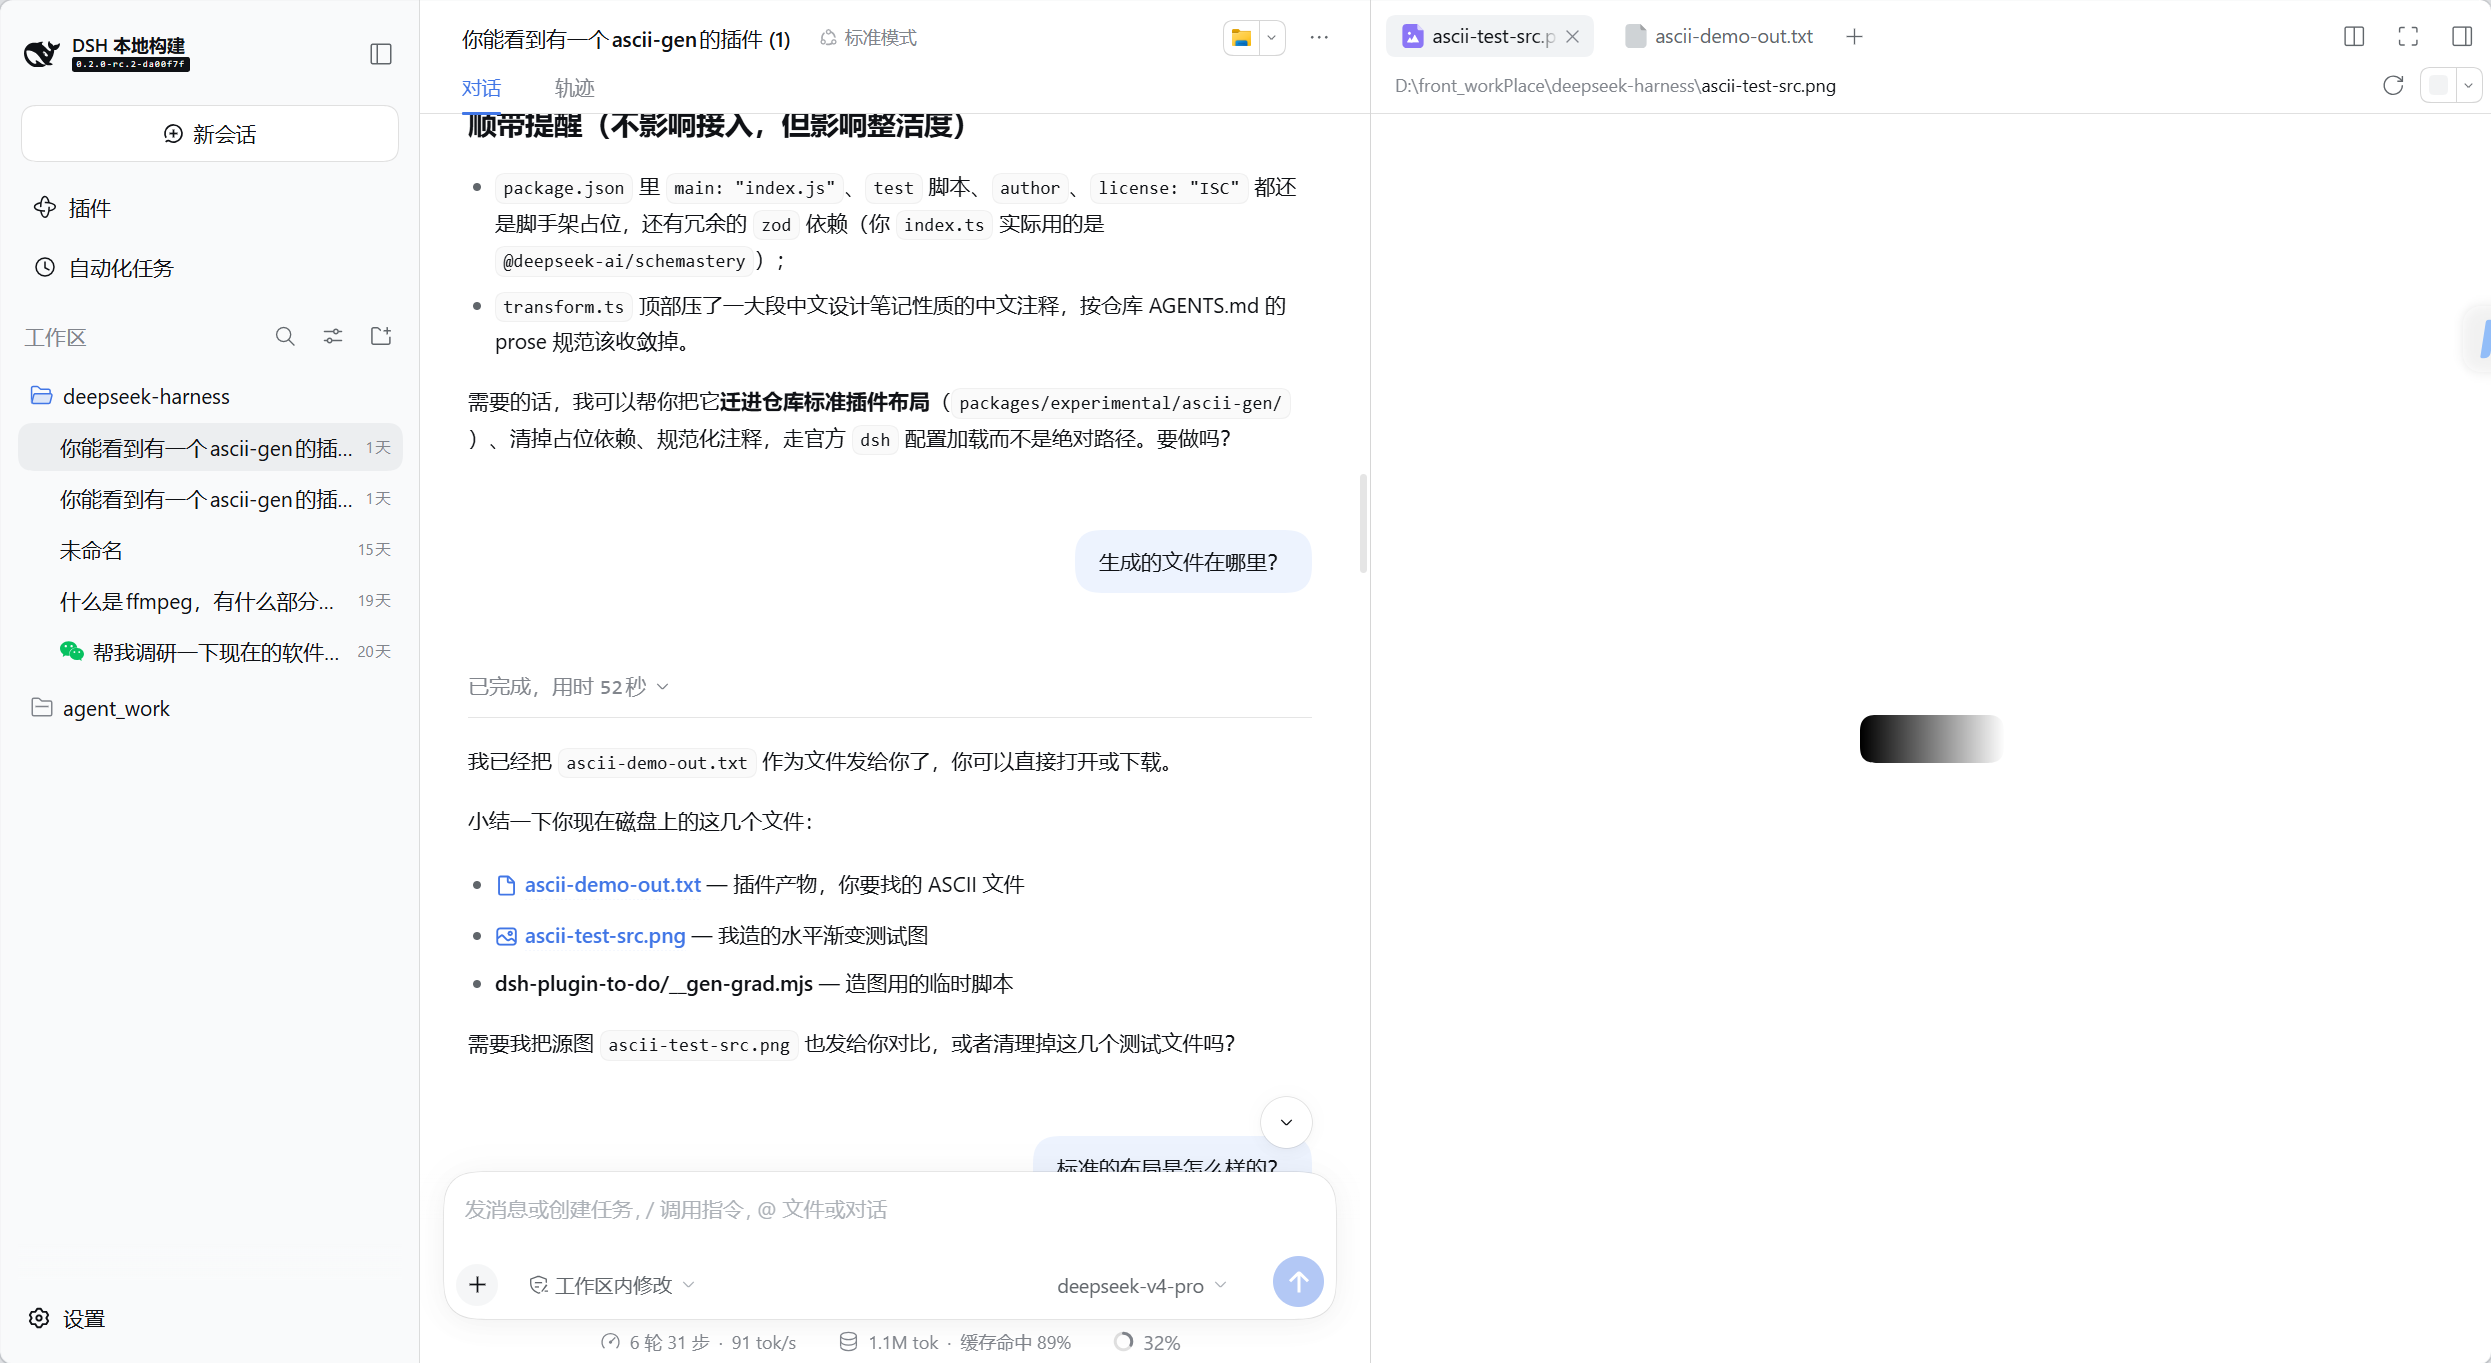Open the 什么是ffmpeg conversation
Screen dimensions: 2491x1363
click(x=210, y=601)
